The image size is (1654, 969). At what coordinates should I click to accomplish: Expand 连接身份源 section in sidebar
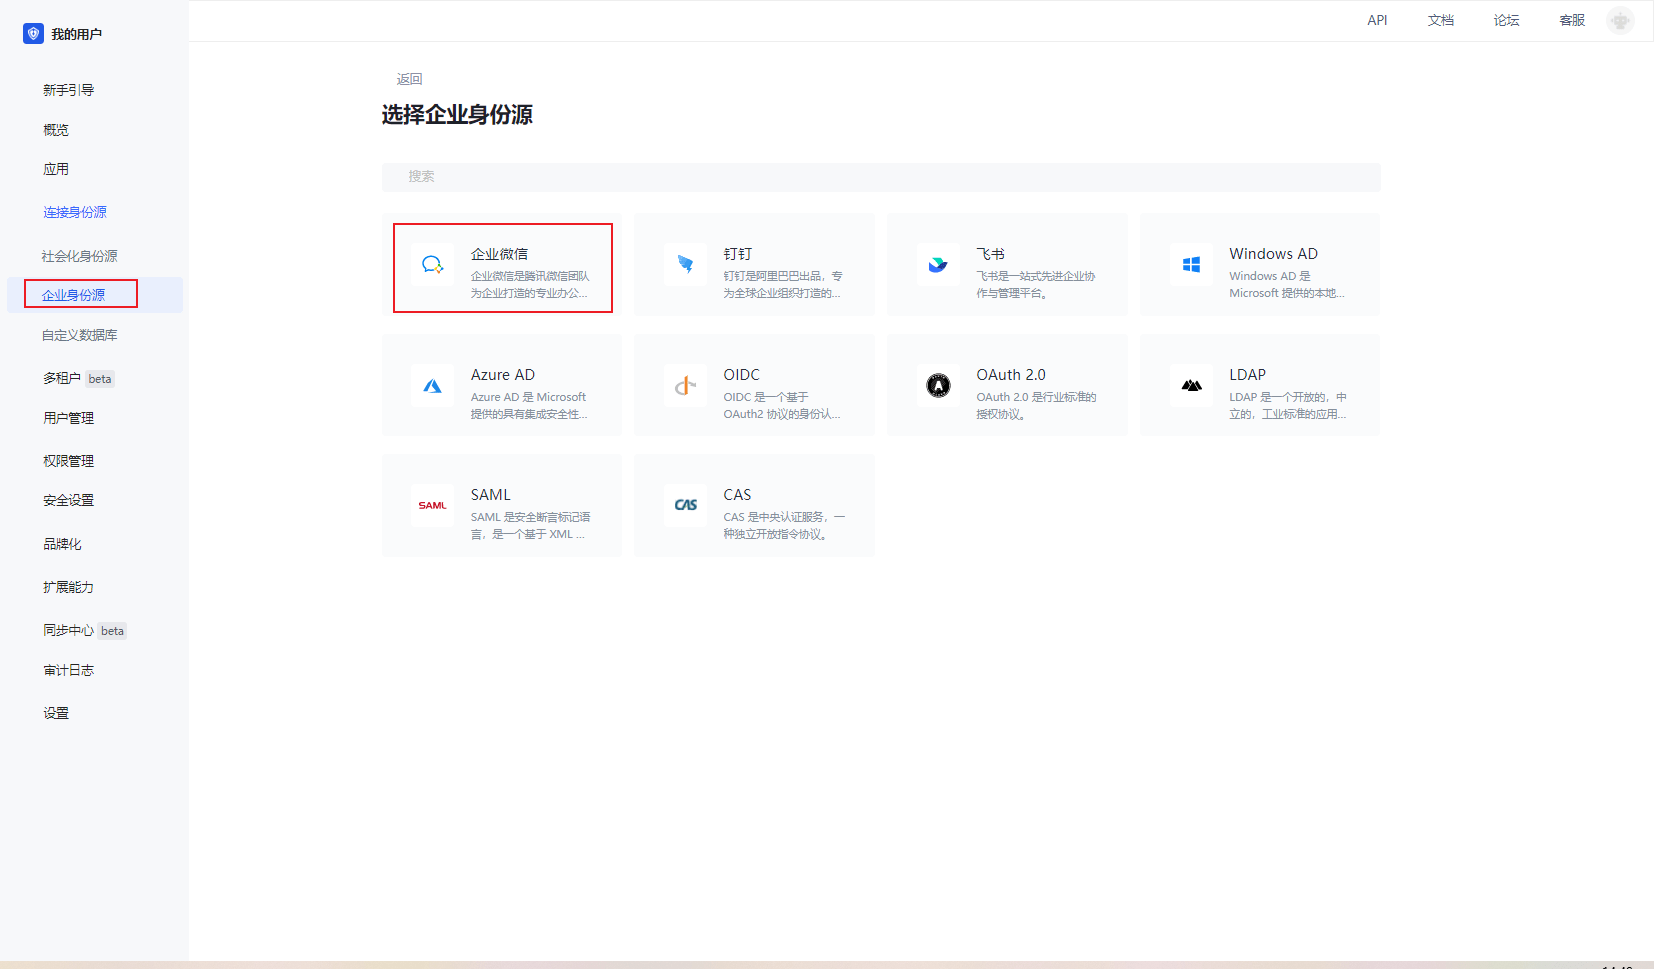coord(75,212)
